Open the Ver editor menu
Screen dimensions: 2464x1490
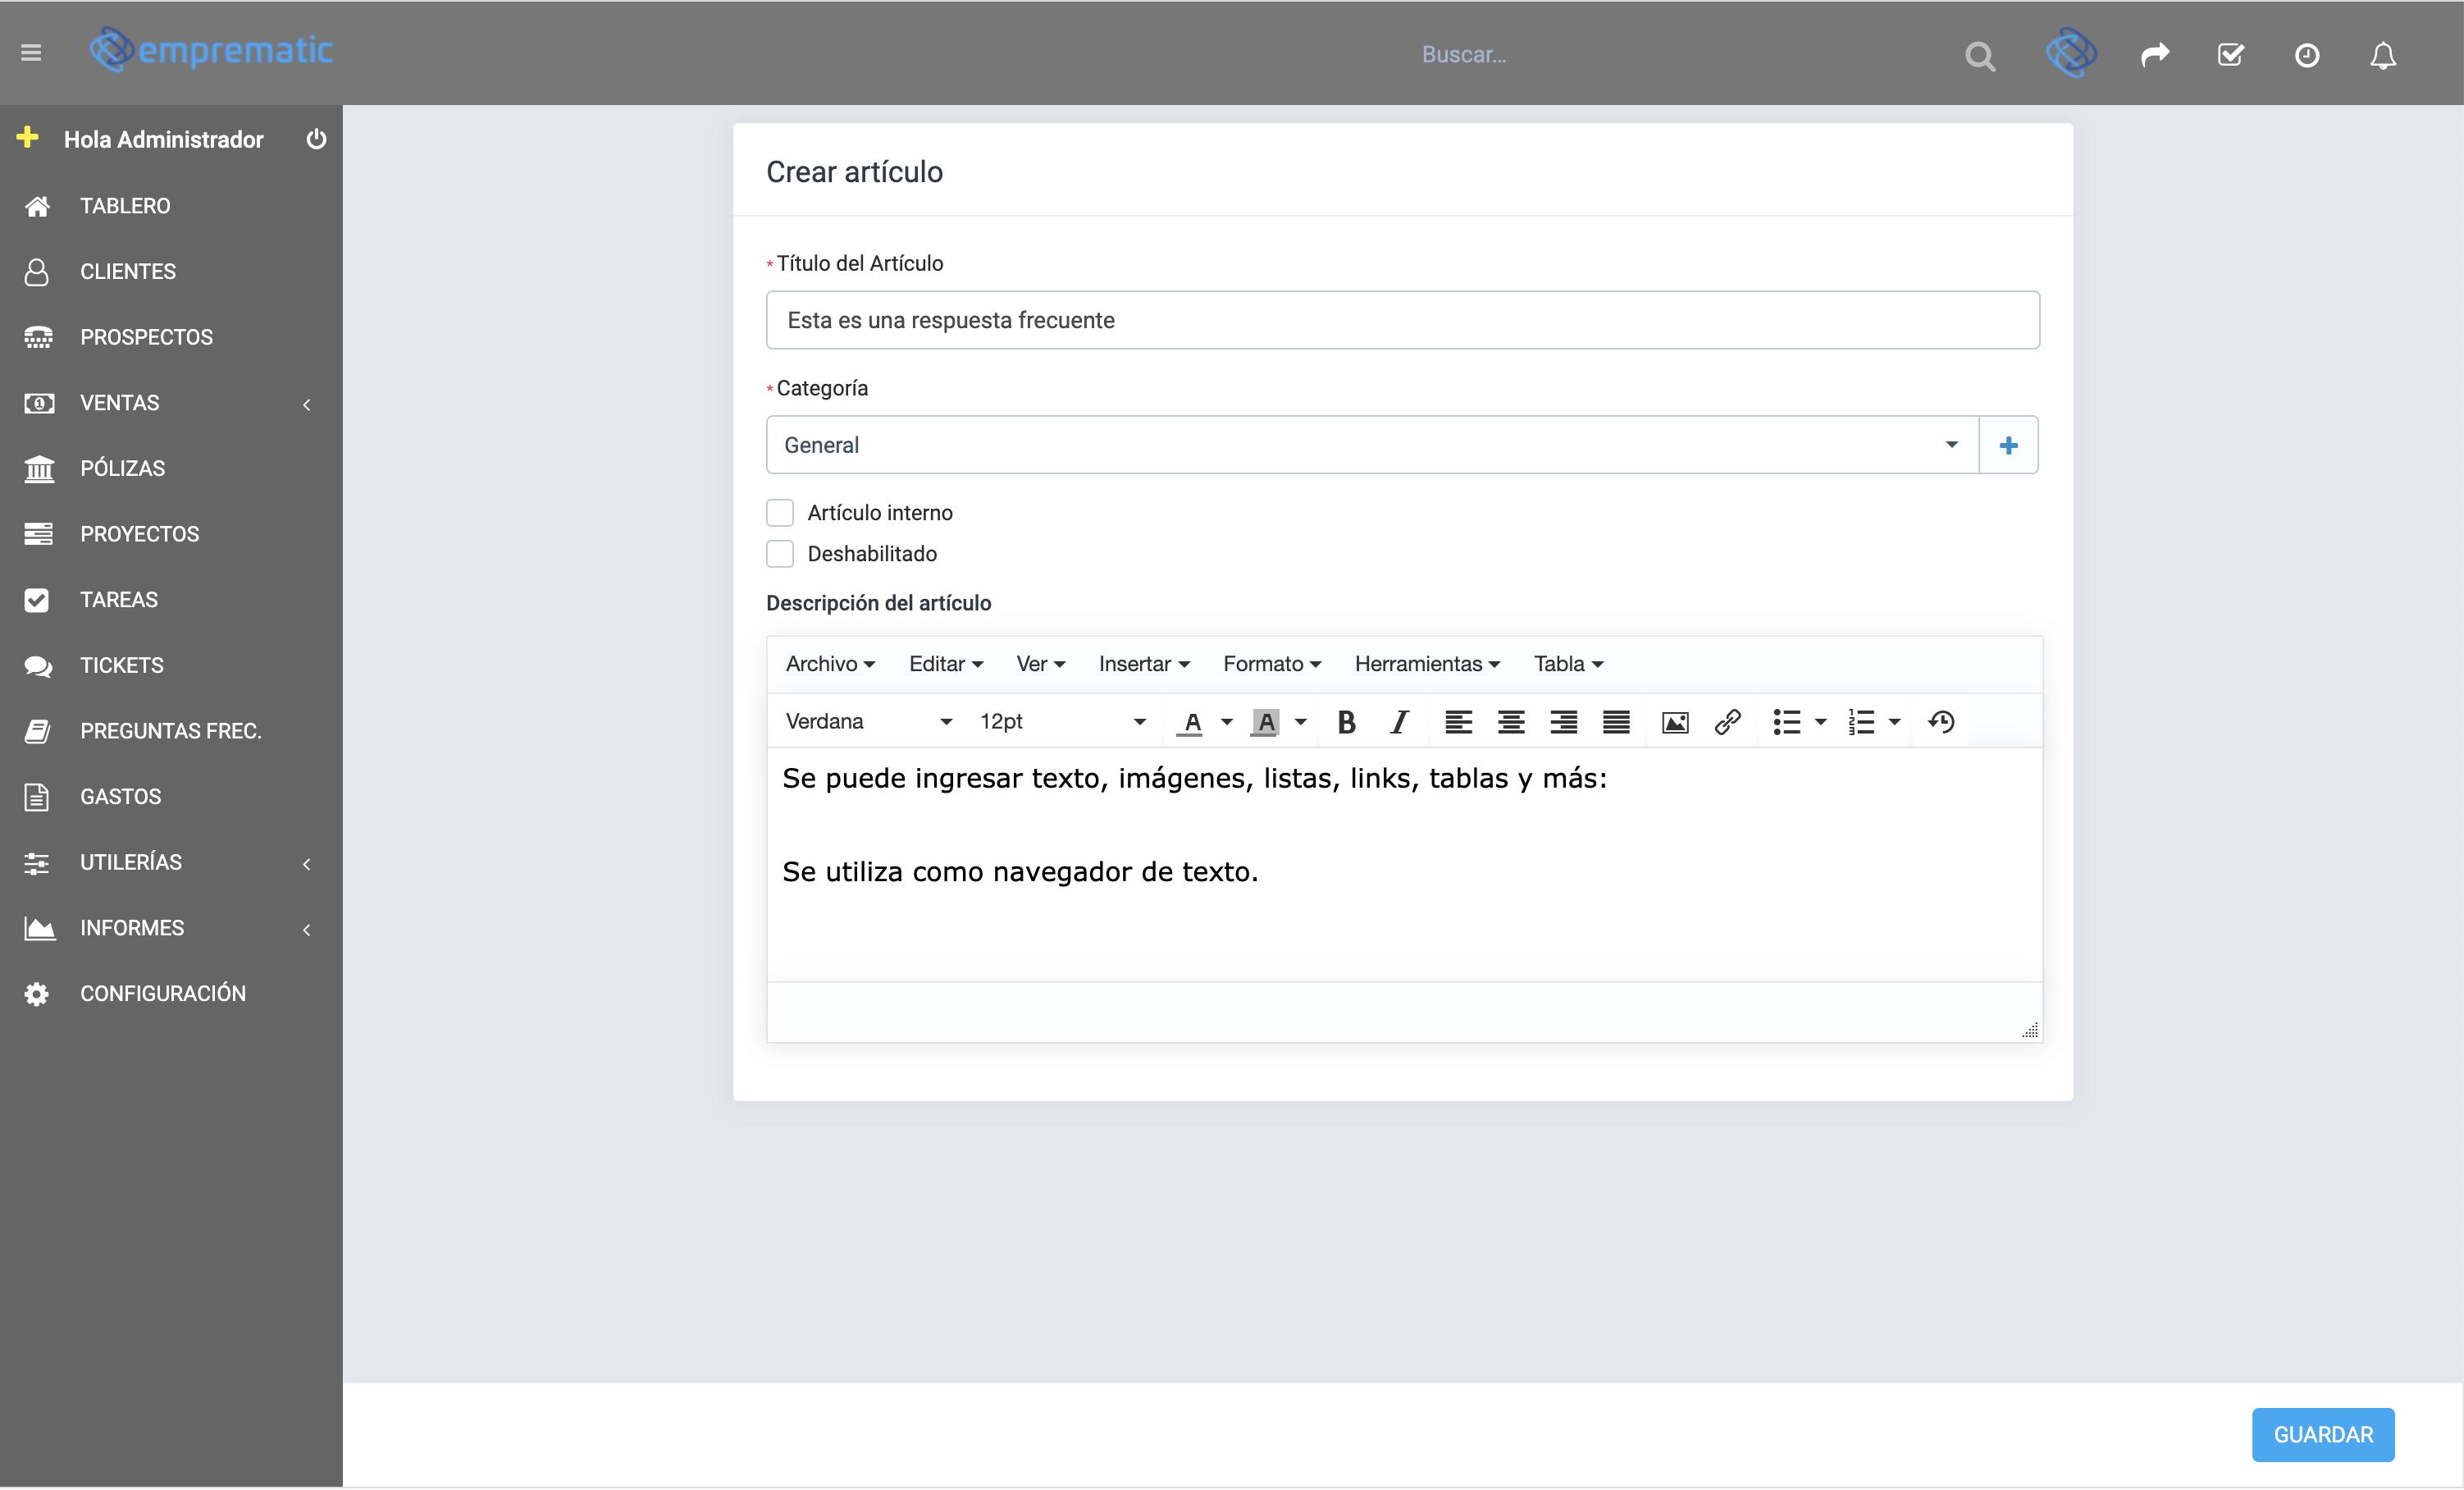pos(1041,664)
